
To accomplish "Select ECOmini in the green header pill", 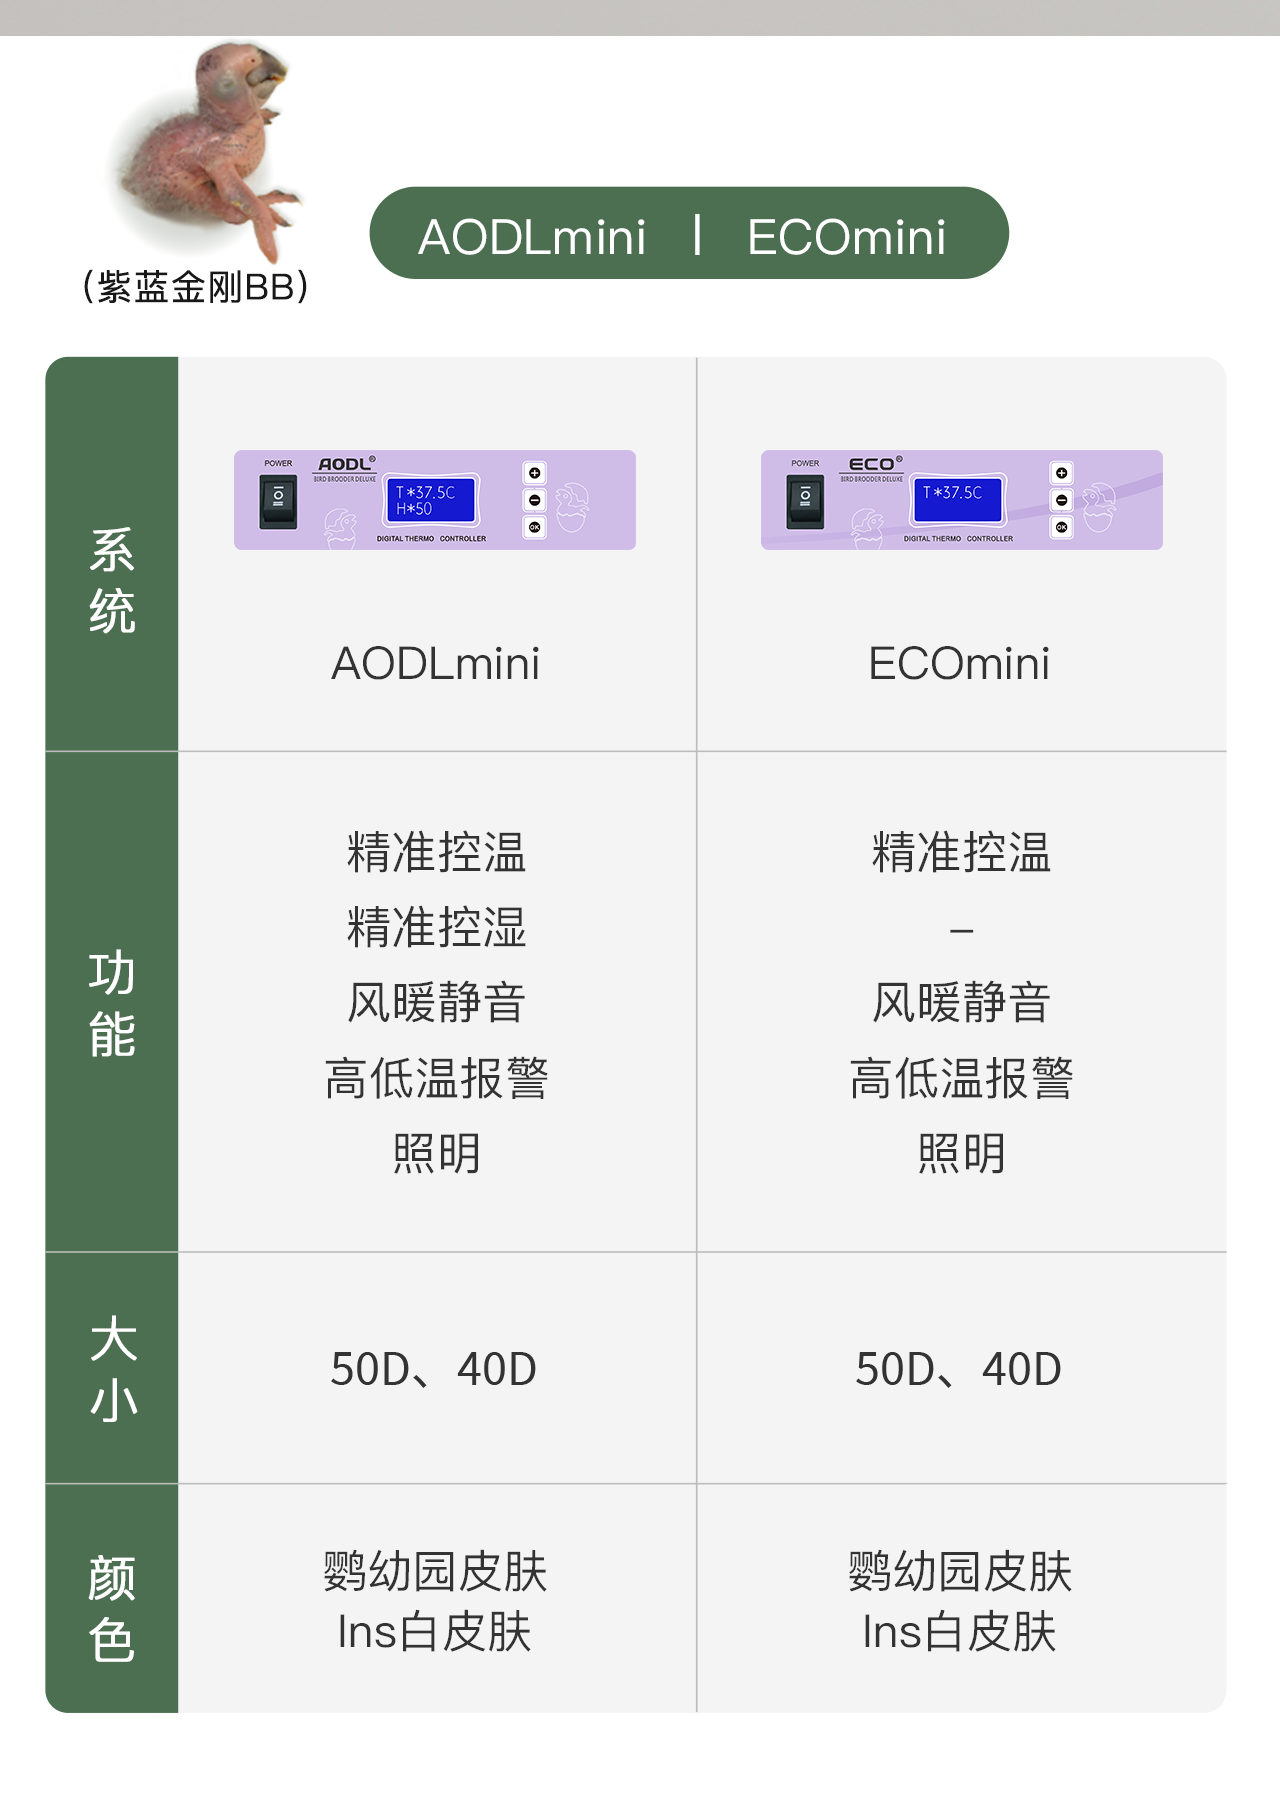I will coord(846,237).
